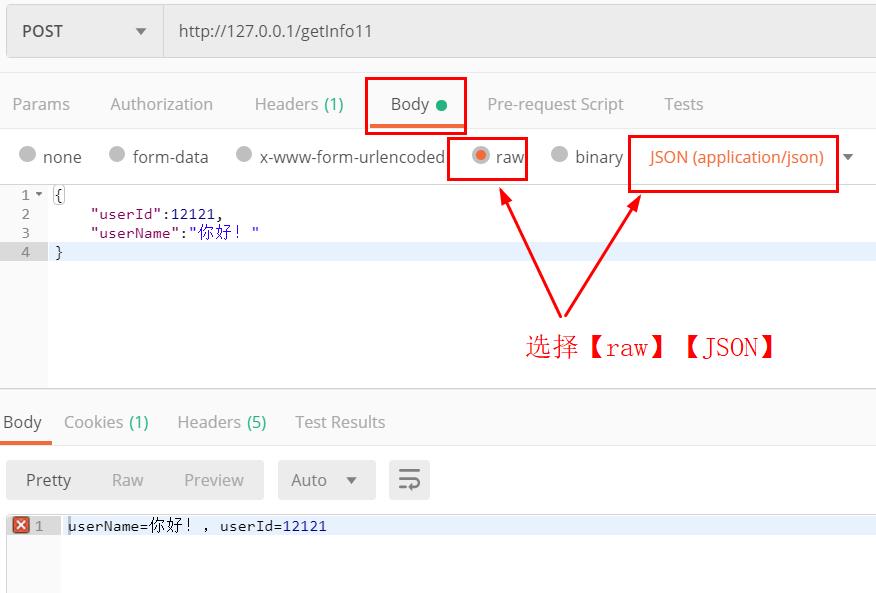Image resolution: width=876 pixels, height=593 pixels.
Task: Click the line-wrap icon beside the Auto dropdown
Action: coord(409,480)
